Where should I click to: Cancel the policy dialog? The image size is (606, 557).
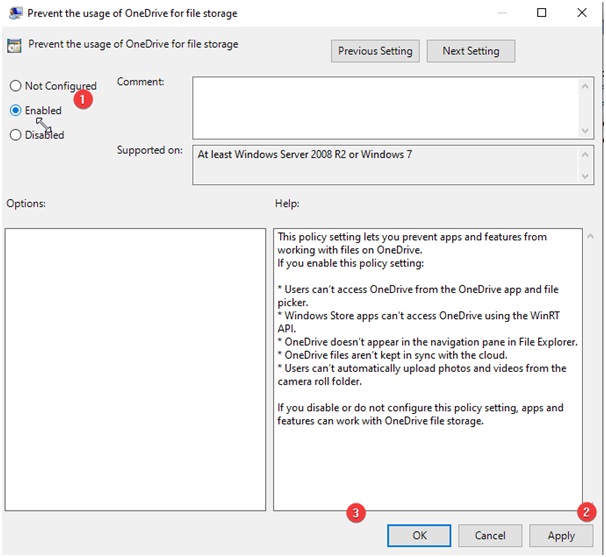490,535
